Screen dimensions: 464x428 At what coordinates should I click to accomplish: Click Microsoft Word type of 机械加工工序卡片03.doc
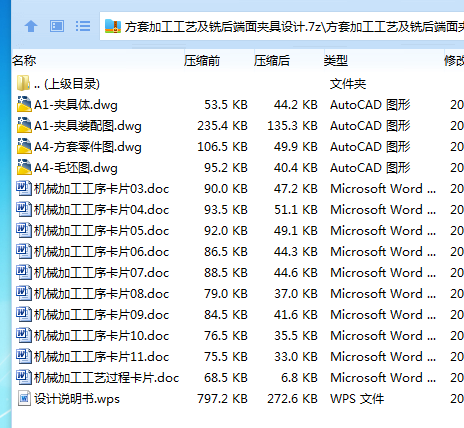(383, 189)
